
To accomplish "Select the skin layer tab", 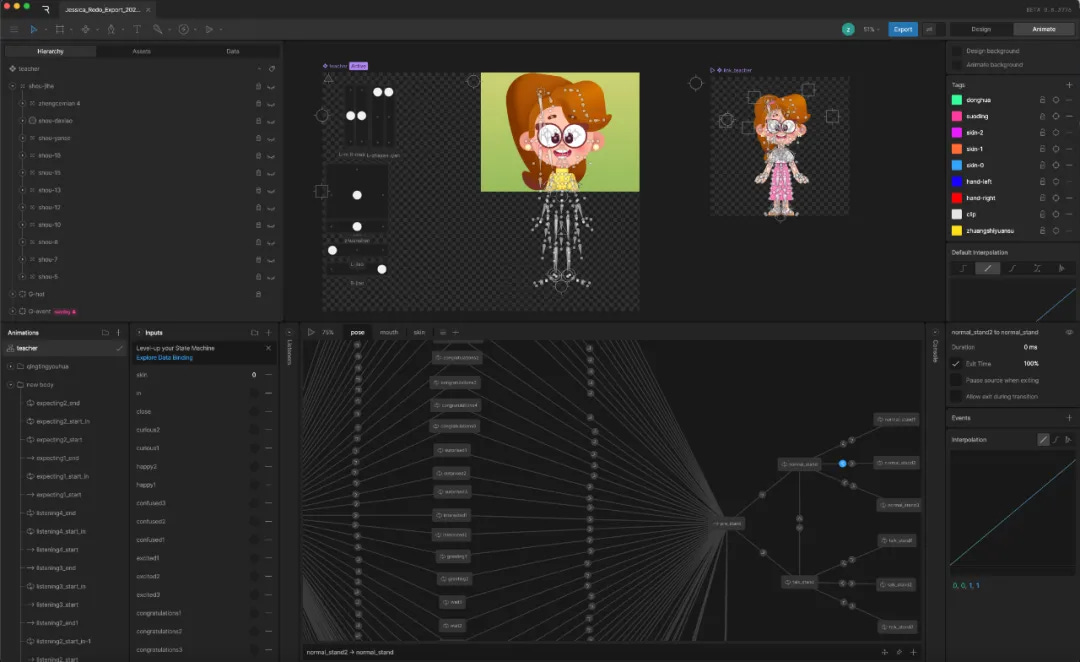I will [x=419, y=332].
